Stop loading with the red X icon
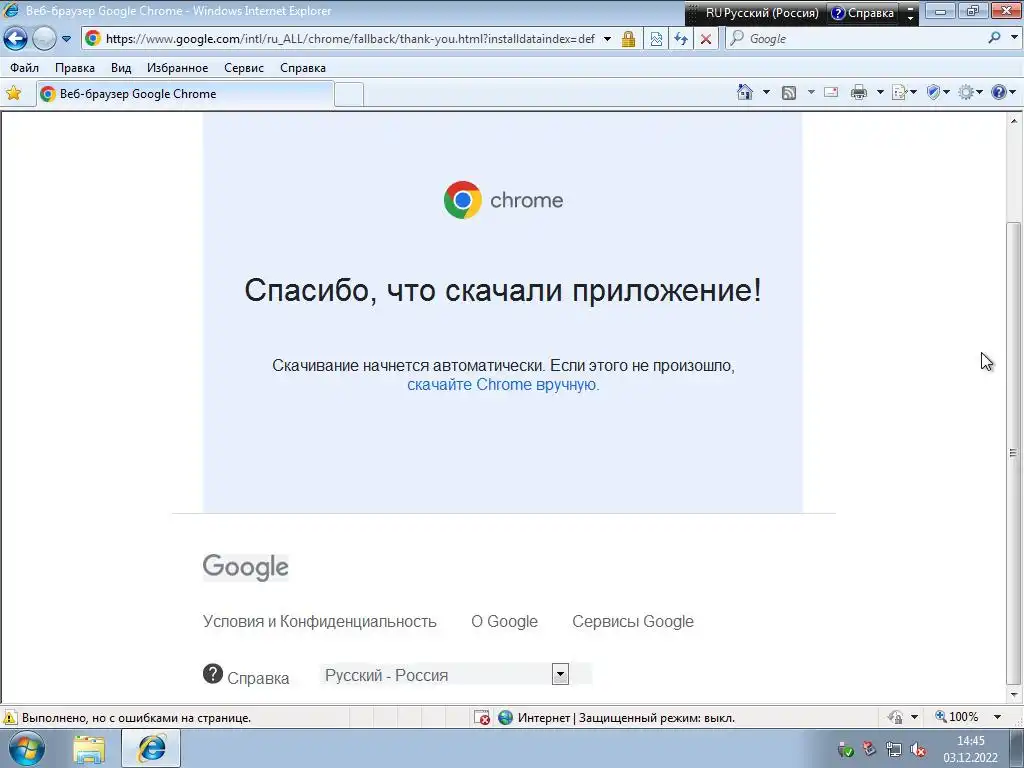This screenshot has width=1024, height=768. point(706,39)
